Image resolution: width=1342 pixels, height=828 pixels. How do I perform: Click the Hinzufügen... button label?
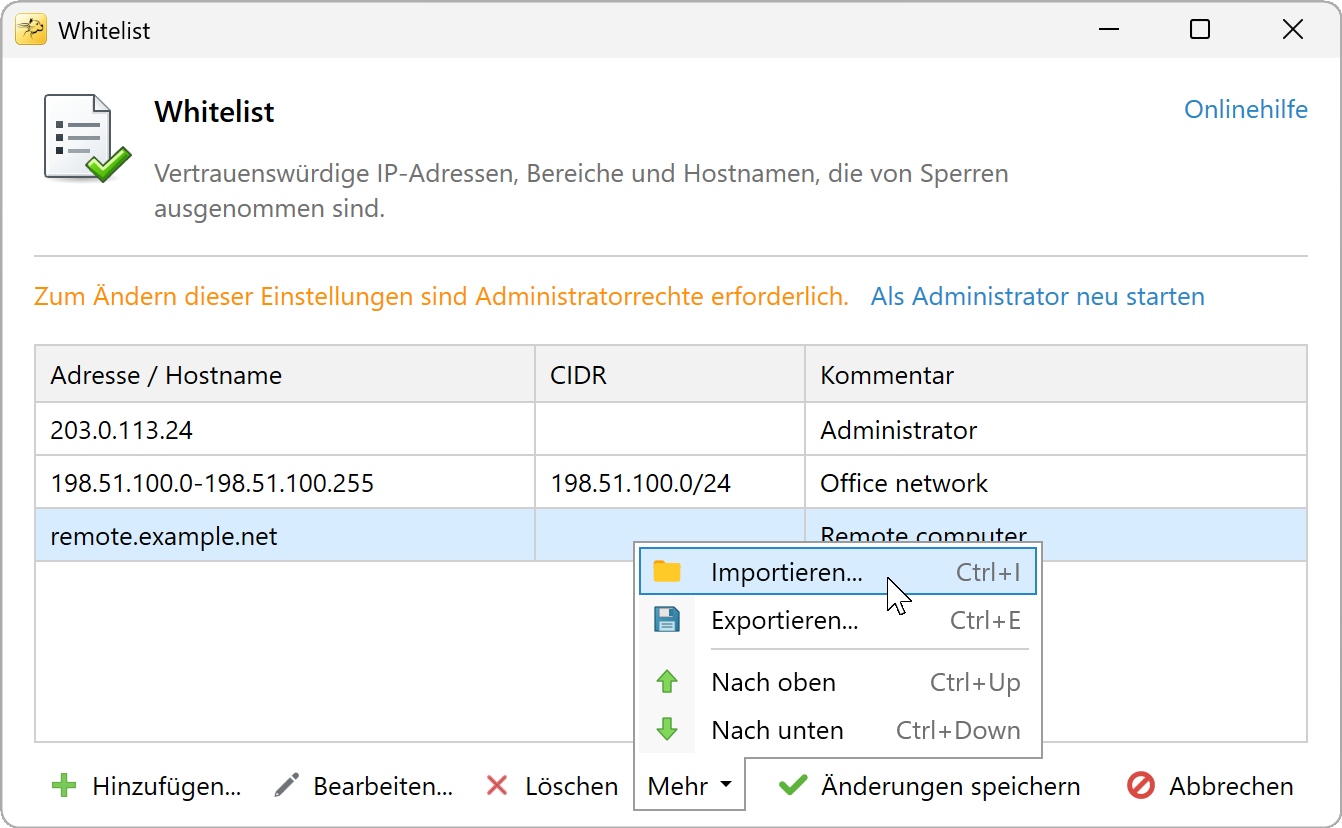(x=167, y=787)
